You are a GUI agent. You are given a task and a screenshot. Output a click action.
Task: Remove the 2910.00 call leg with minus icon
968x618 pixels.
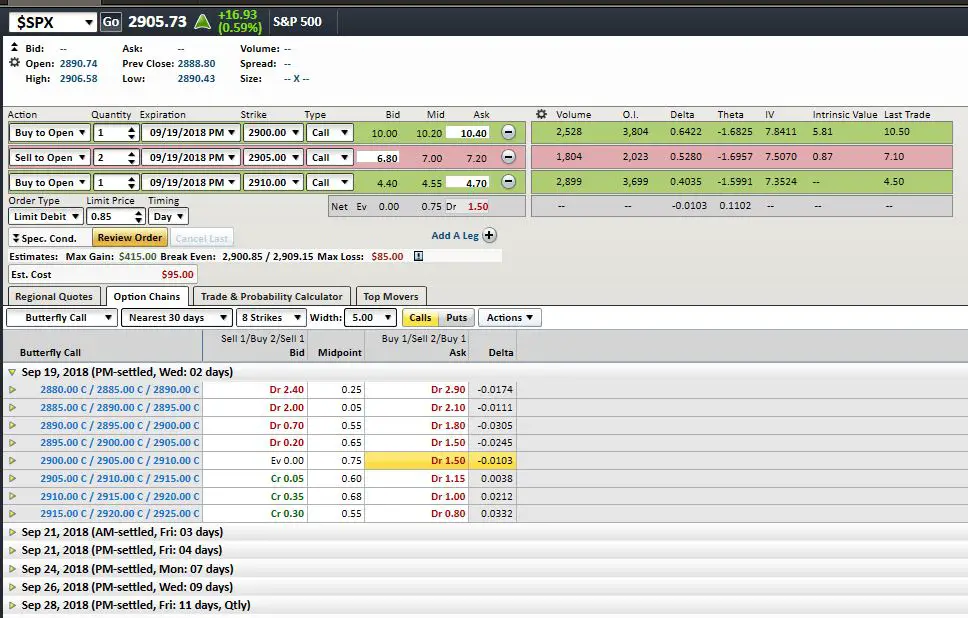click(x=508, y=182)
